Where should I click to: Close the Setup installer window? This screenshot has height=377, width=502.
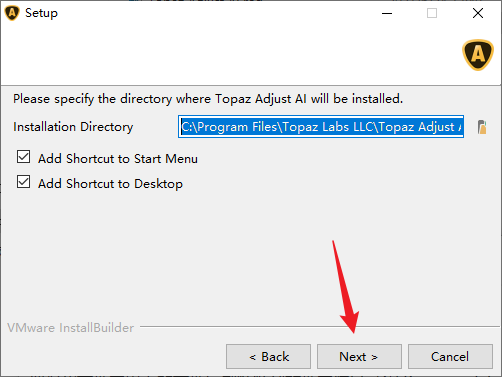pyautogui.click(x=478, y=13)
